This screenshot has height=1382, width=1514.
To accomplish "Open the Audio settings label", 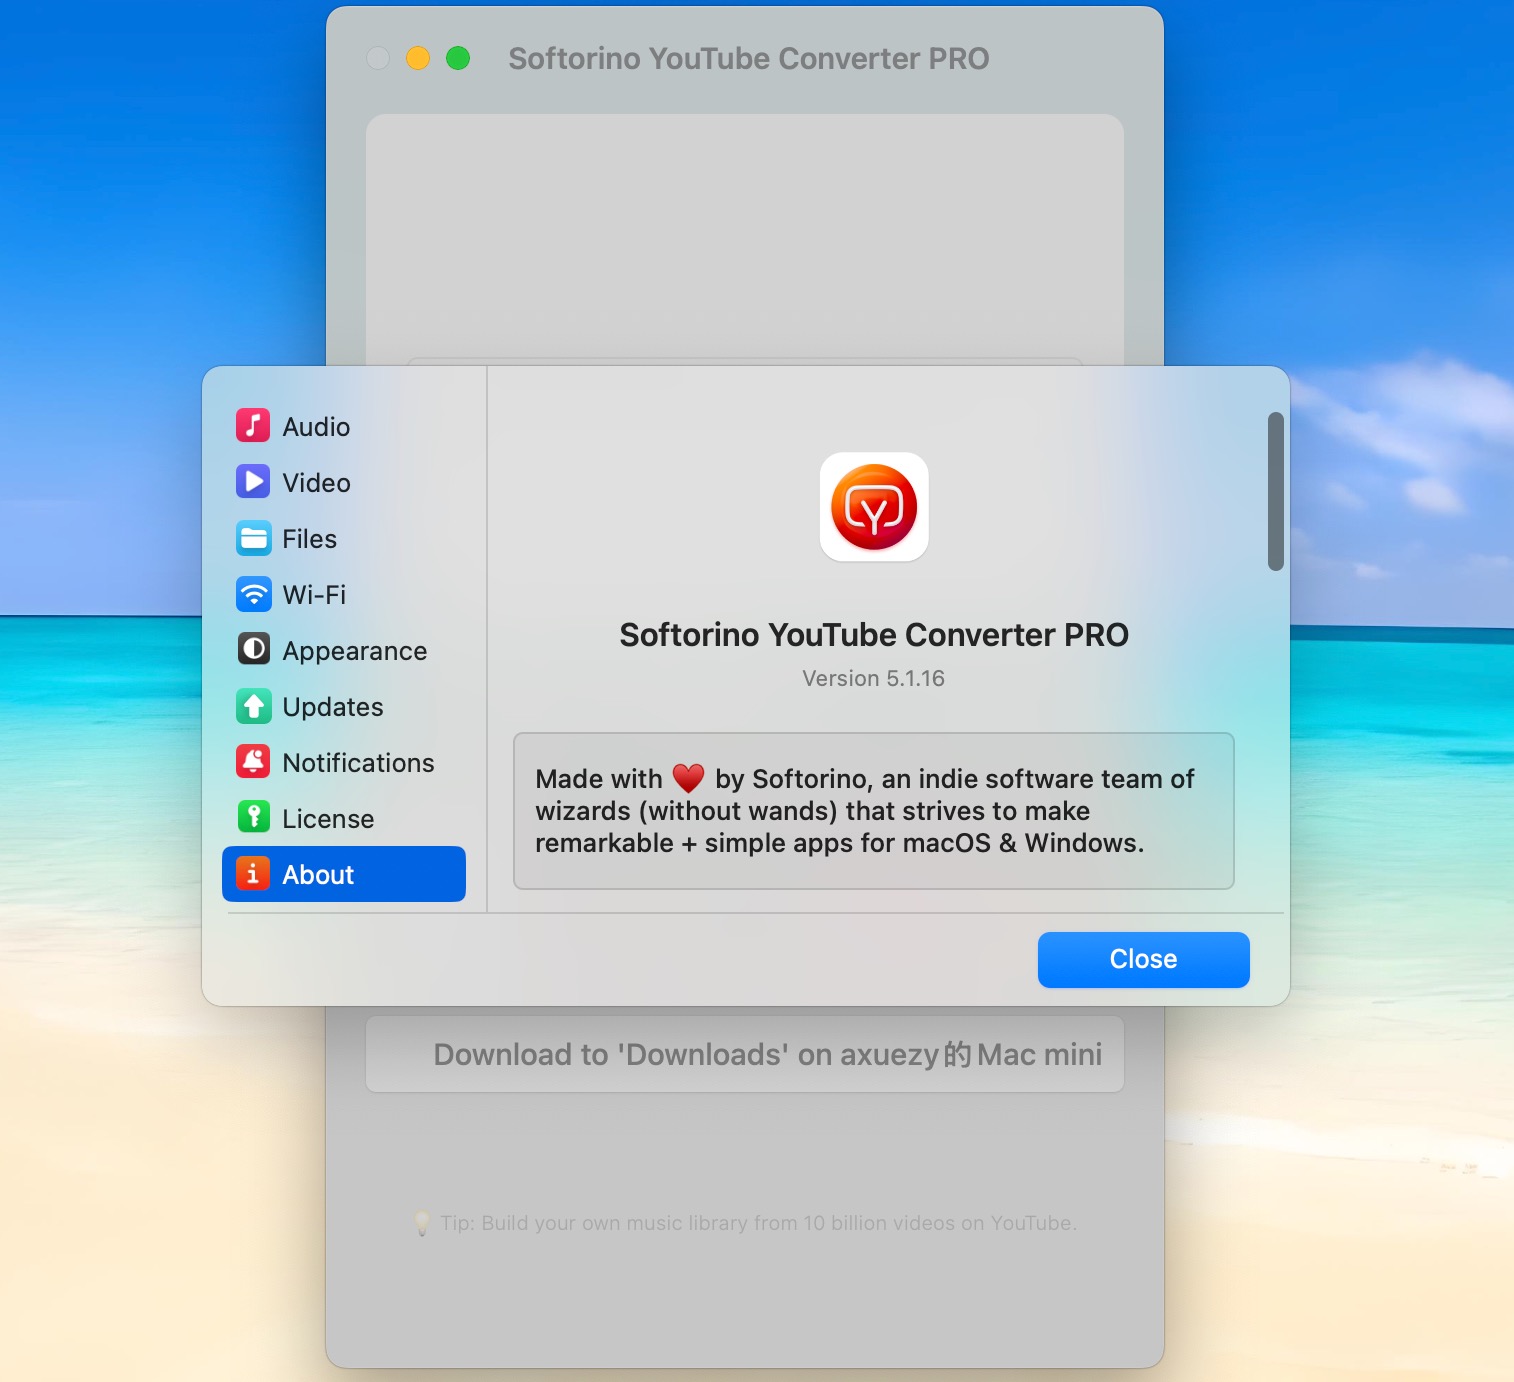I will click(x=316, y=427).
